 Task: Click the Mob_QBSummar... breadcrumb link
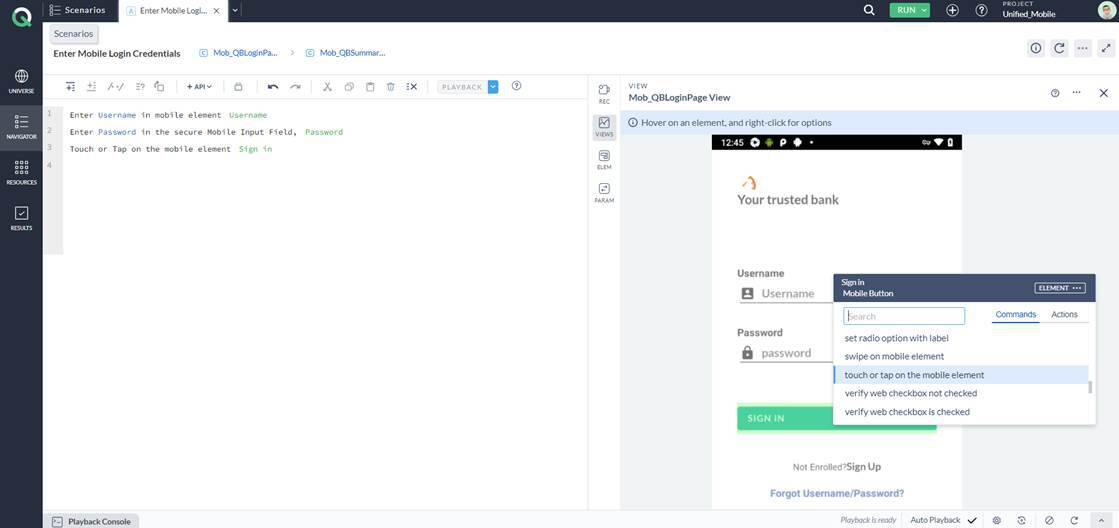pos(352,53)
